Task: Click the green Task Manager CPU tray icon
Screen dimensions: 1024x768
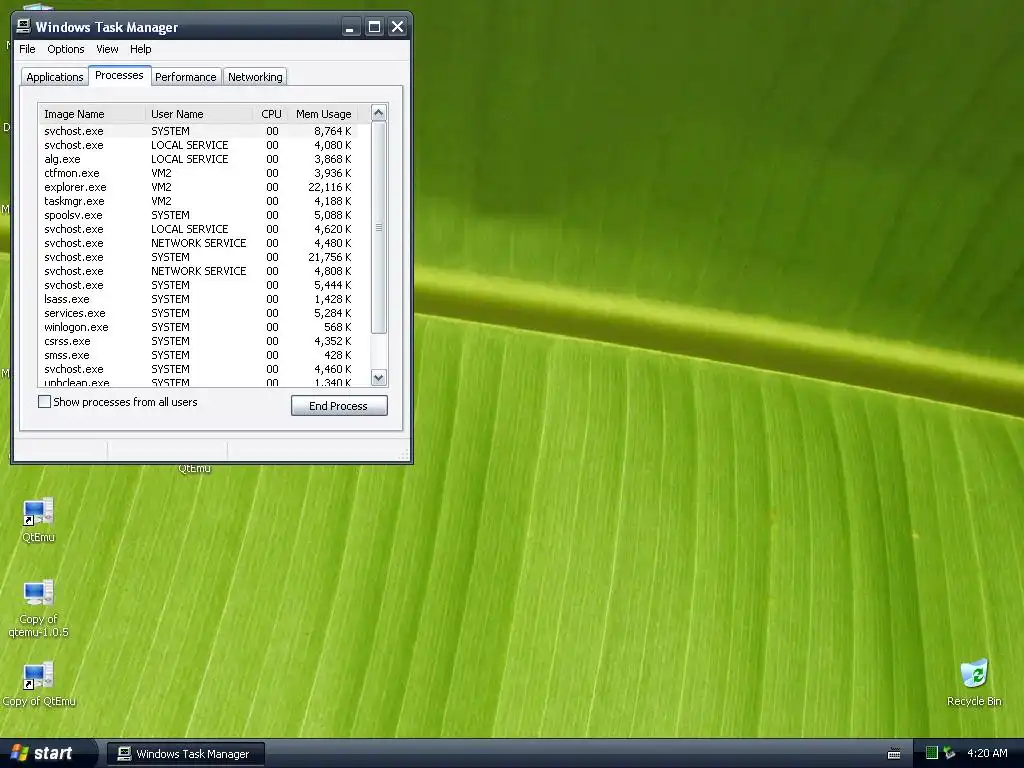Action: click(932, 753)
